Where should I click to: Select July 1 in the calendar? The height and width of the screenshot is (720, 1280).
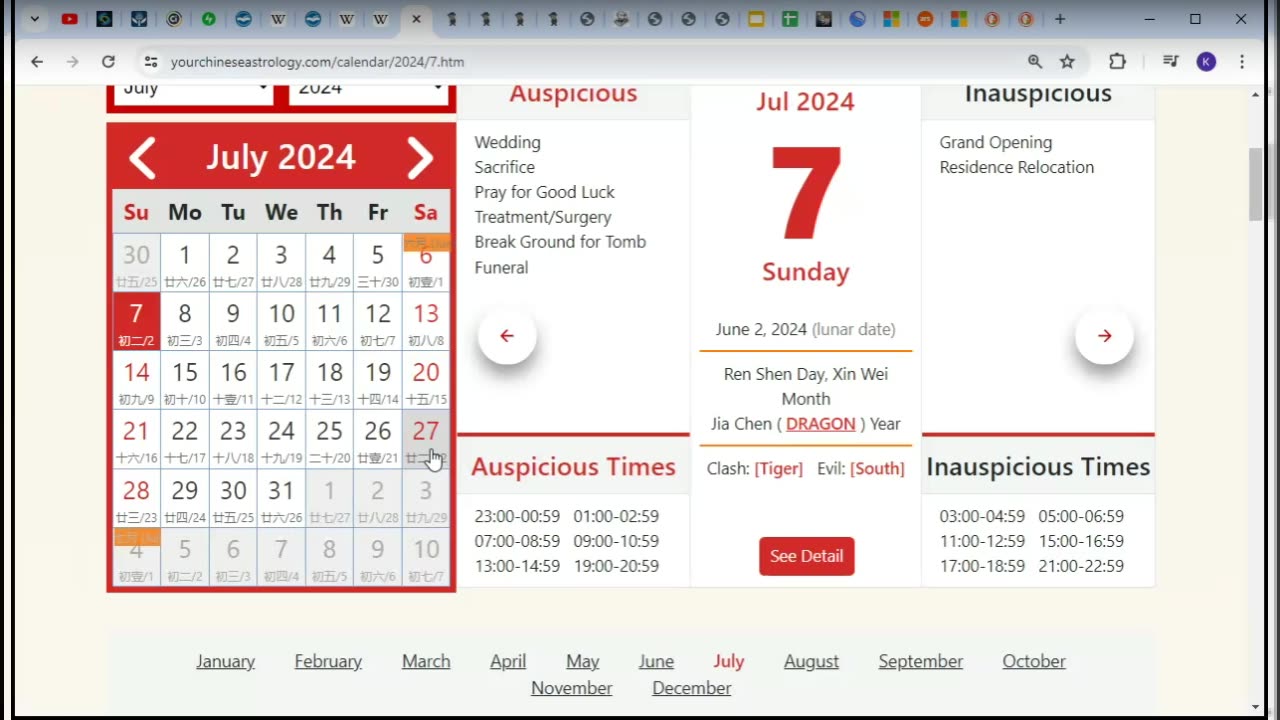pos(184,262)
